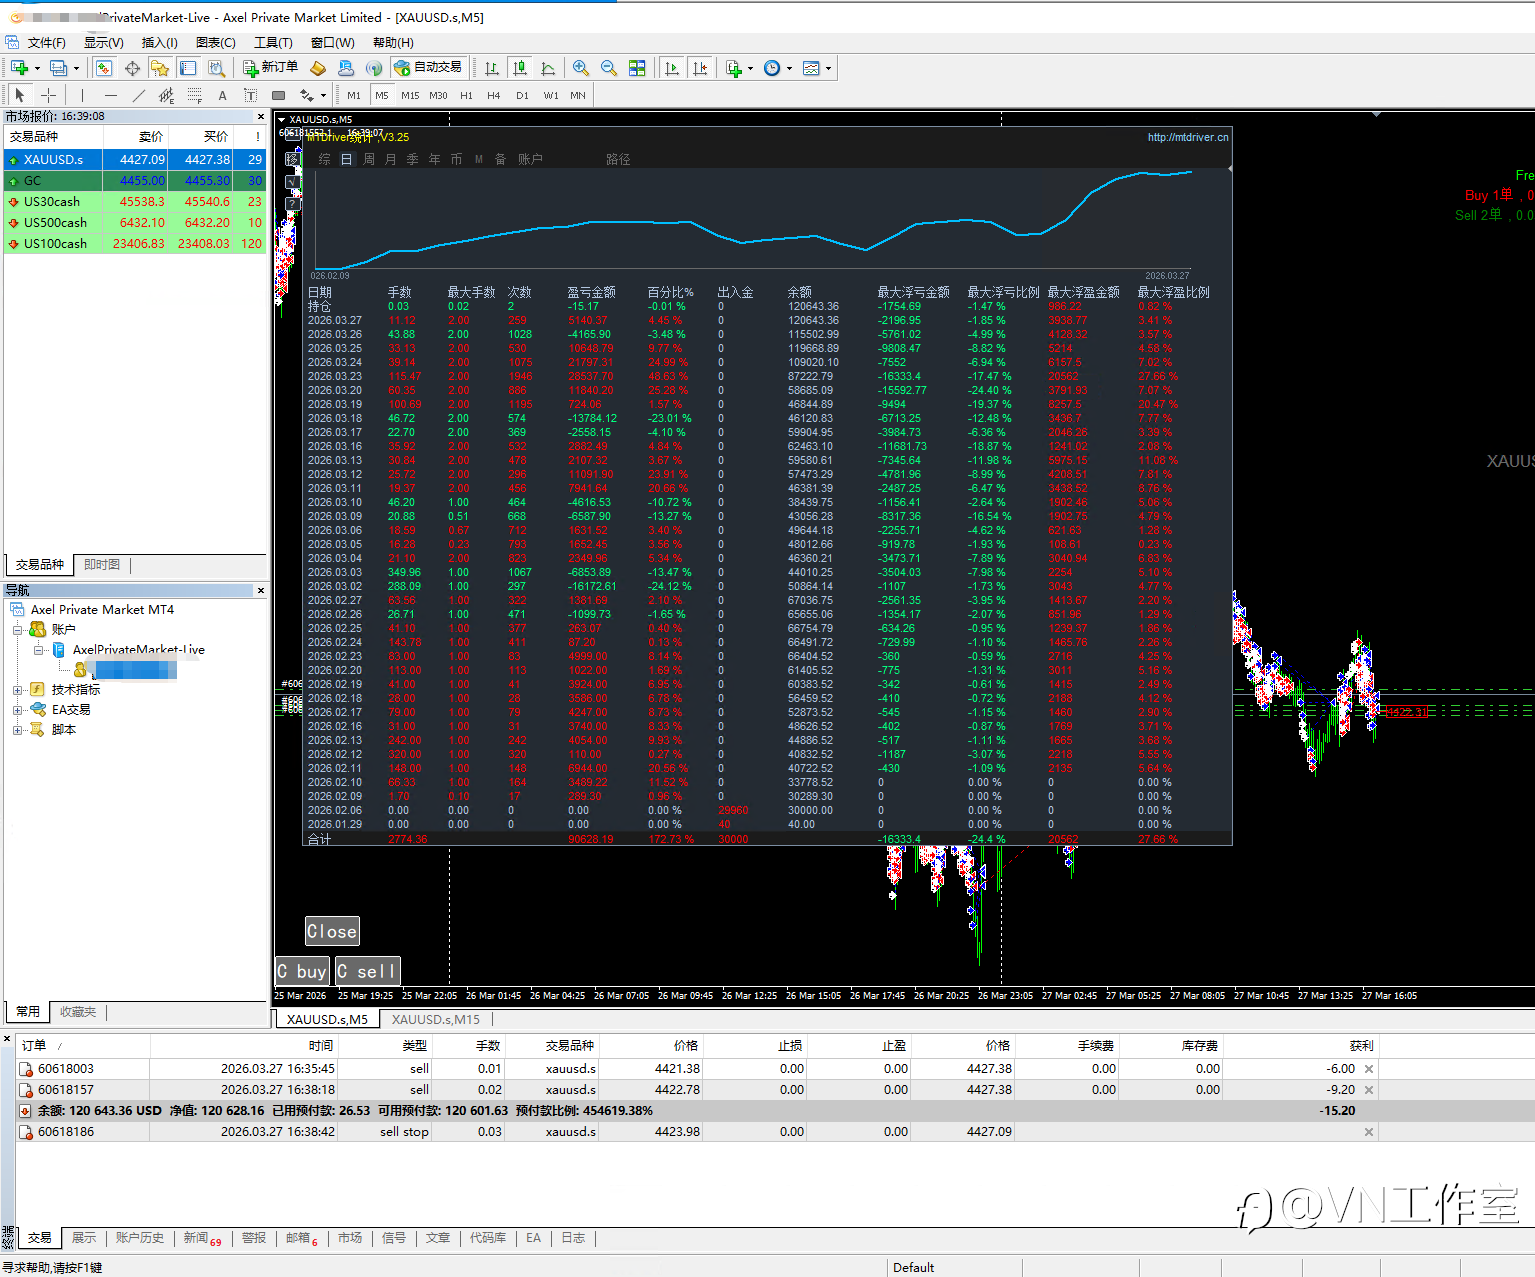The width and height of the screenshot is (1535, 1277).
Task: Open the XAUUSD.s,M15 chart tab
Action: [436, 1019]
